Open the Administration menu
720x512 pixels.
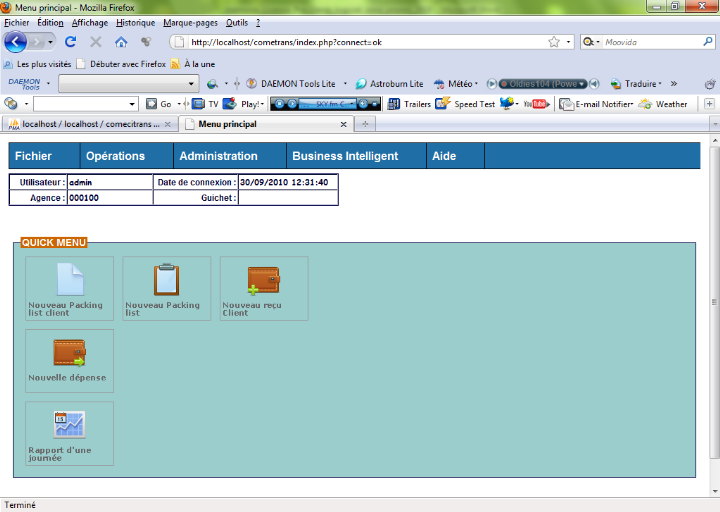click(230, 156)
